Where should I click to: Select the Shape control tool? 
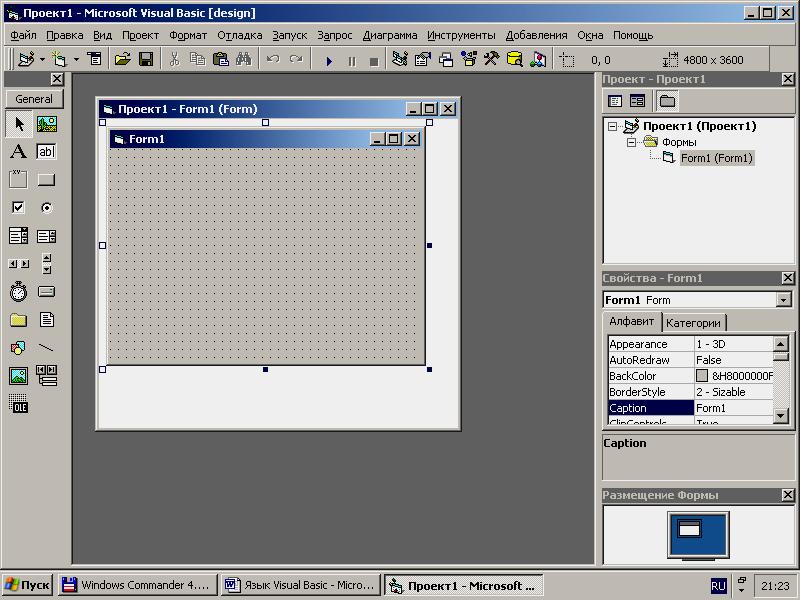pos(19,348)
